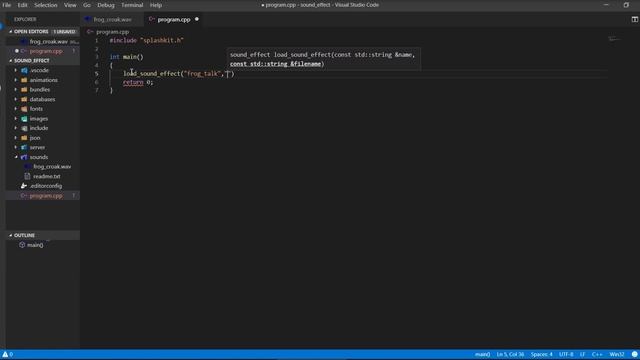The height and width of the screenshot is (360, 640).
Task: Click LF line ending in status bar
Action: point(582,354)
